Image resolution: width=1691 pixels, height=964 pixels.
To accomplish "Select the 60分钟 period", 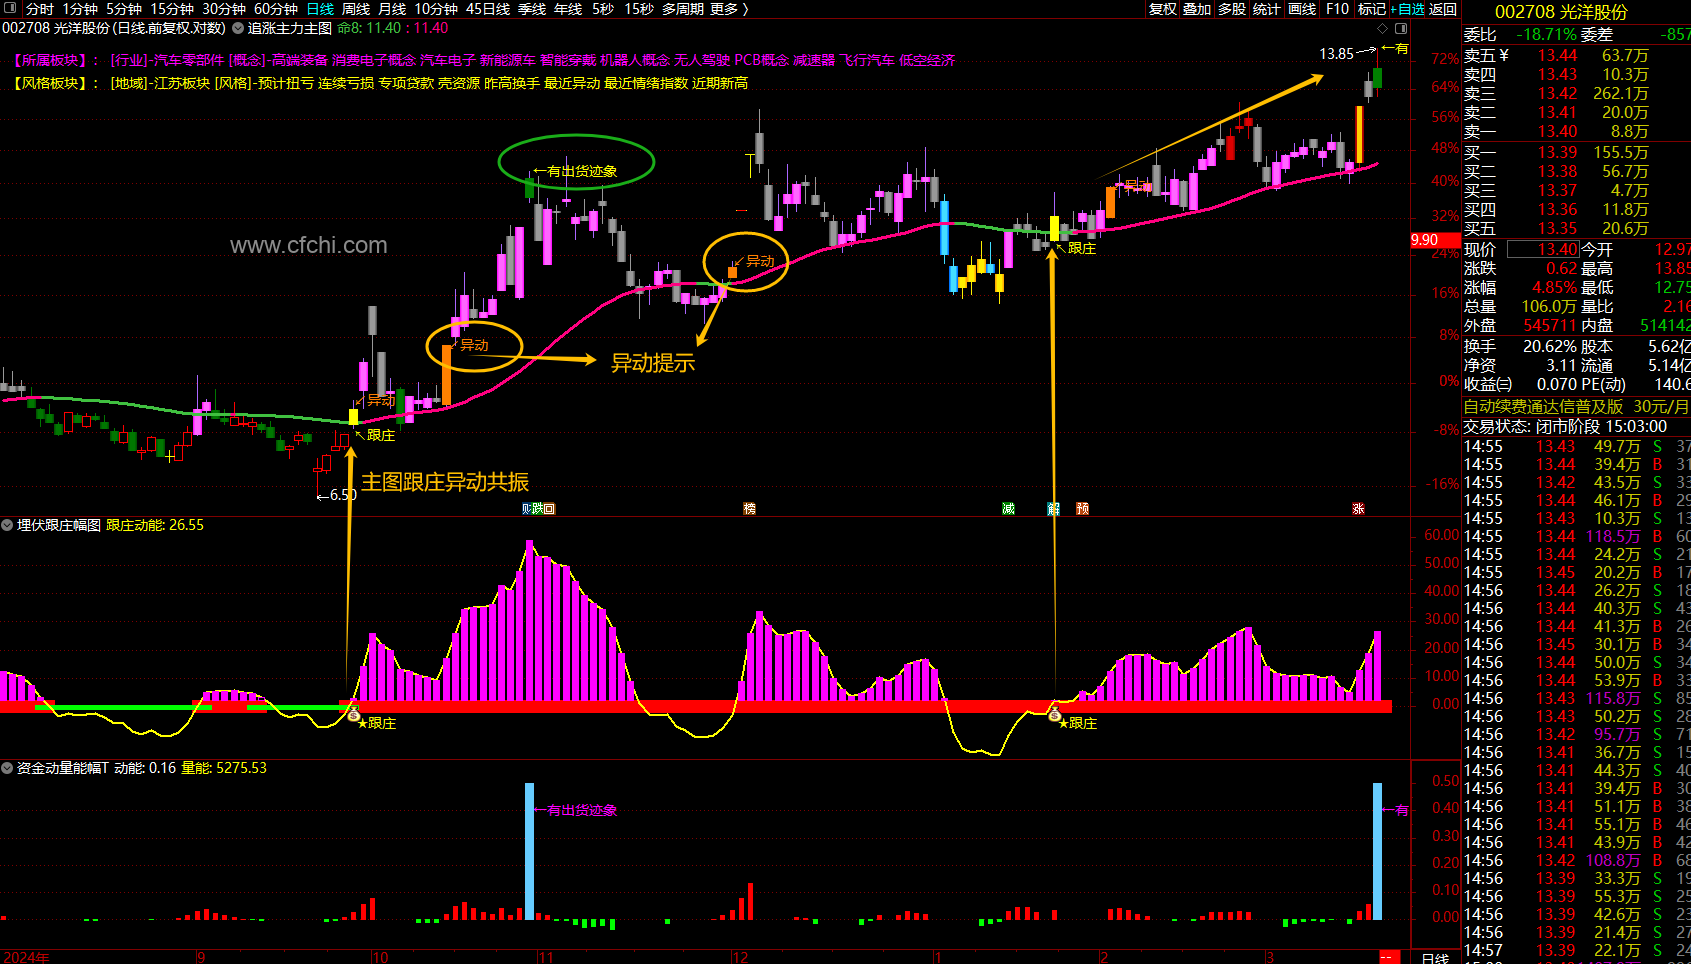I will tap(276, 9).
